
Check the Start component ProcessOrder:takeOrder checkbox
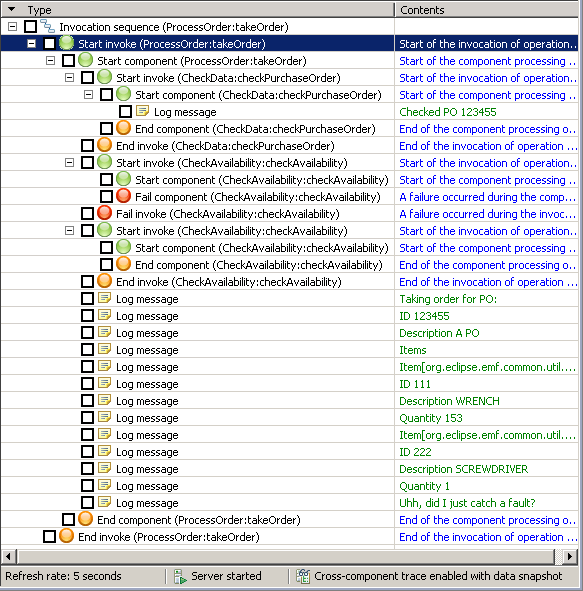click(x=68, y=61)
